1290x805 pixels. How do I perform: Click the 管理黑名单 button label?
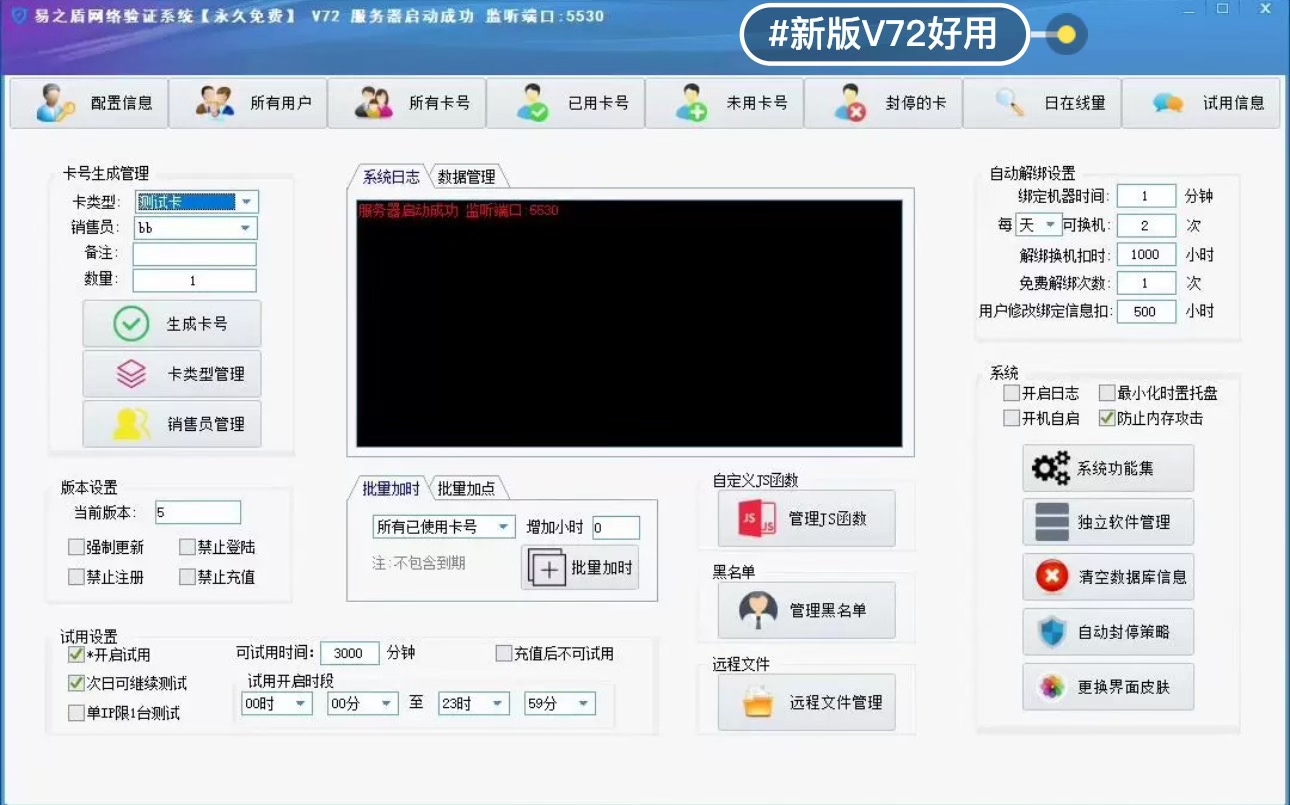828,610
